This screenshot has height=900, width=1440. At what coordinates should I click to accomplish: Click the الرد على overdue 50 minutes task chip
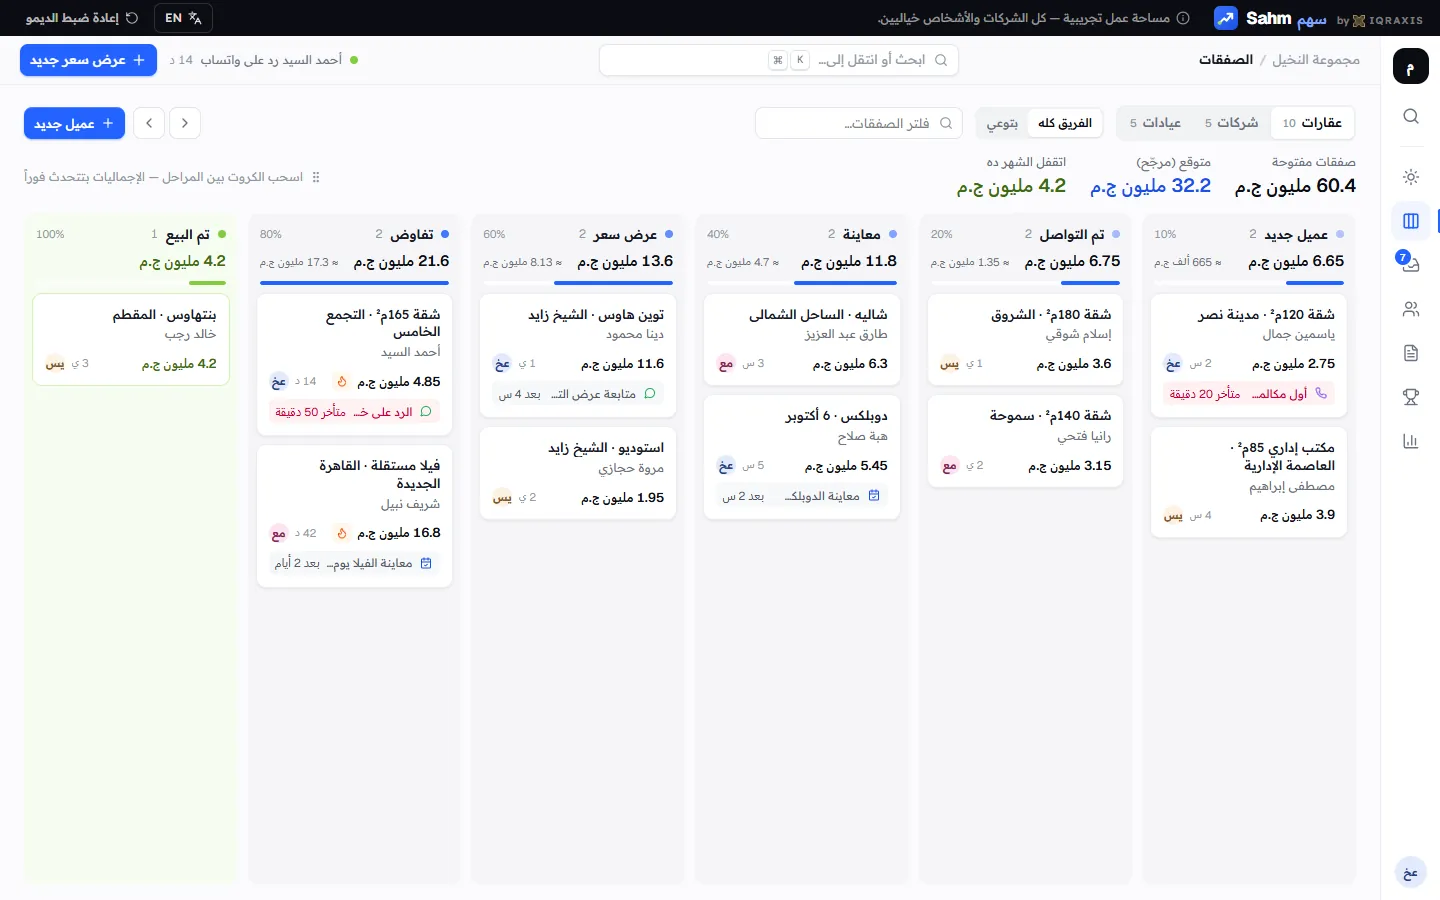pos(354,412)
